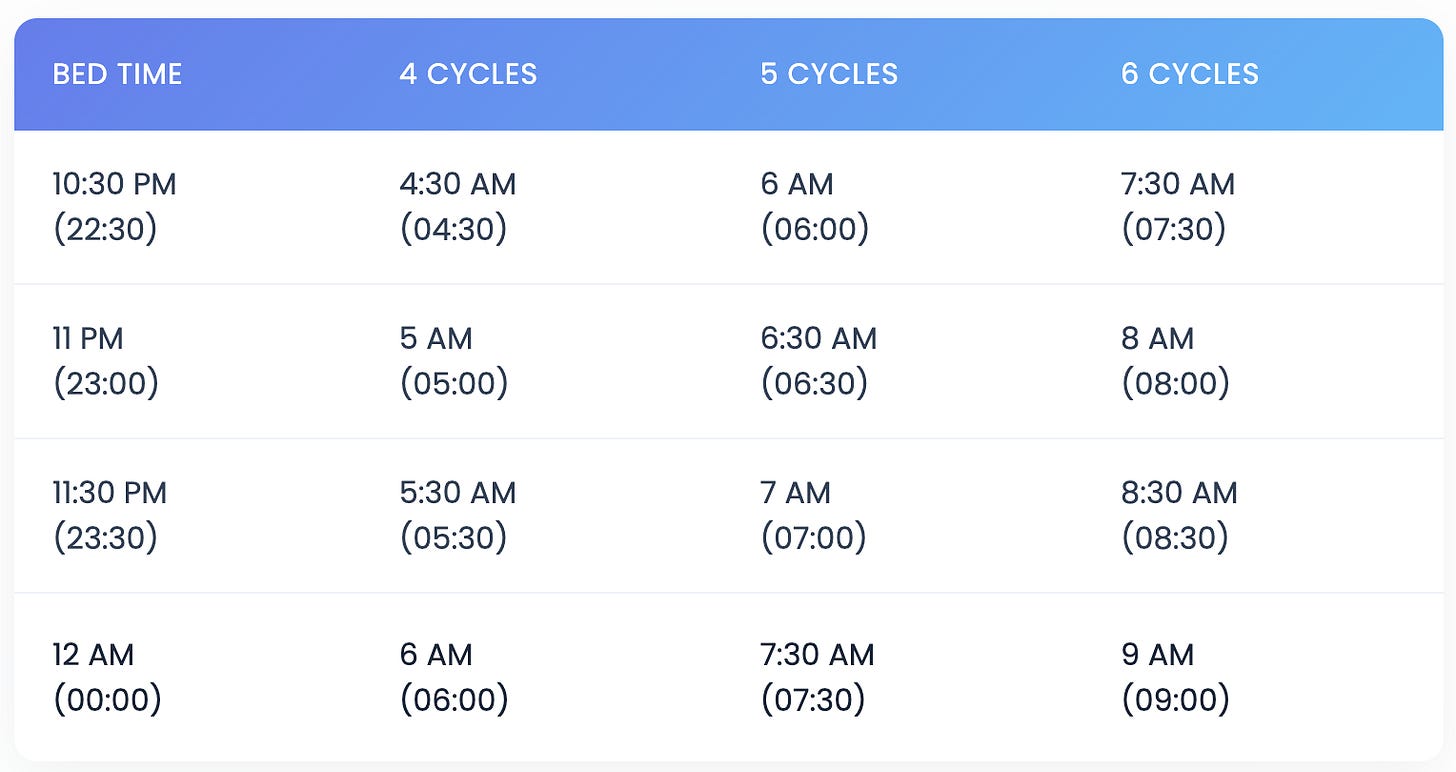Screen dimensions: 1456x772
Task: Select 7:30 AM in the 6 cycles column
Action: [x=1178, y=207]
